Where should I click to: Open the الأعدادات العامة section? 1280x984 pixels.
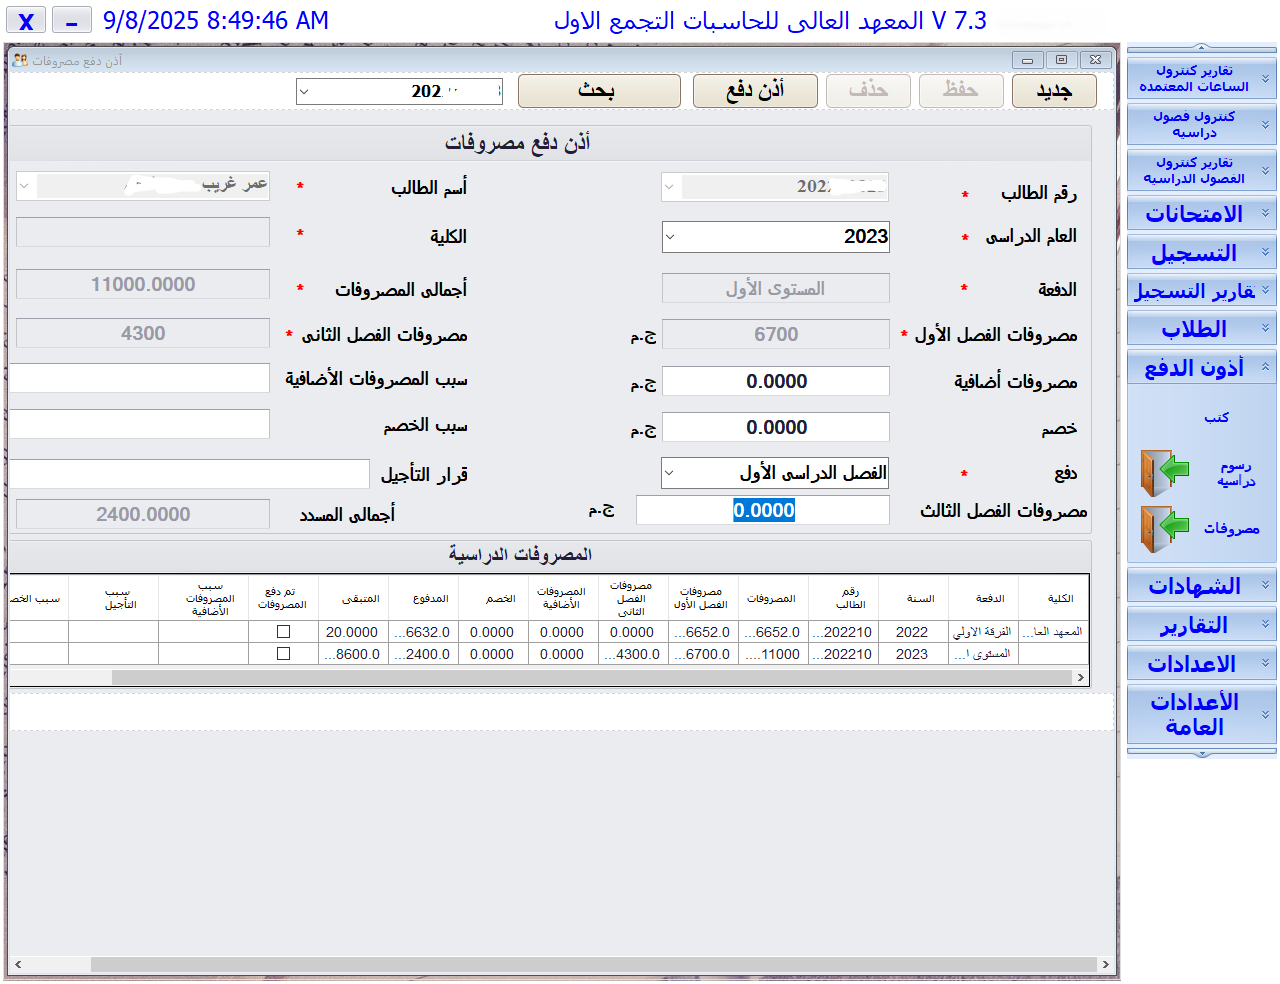pos(1200,714)
